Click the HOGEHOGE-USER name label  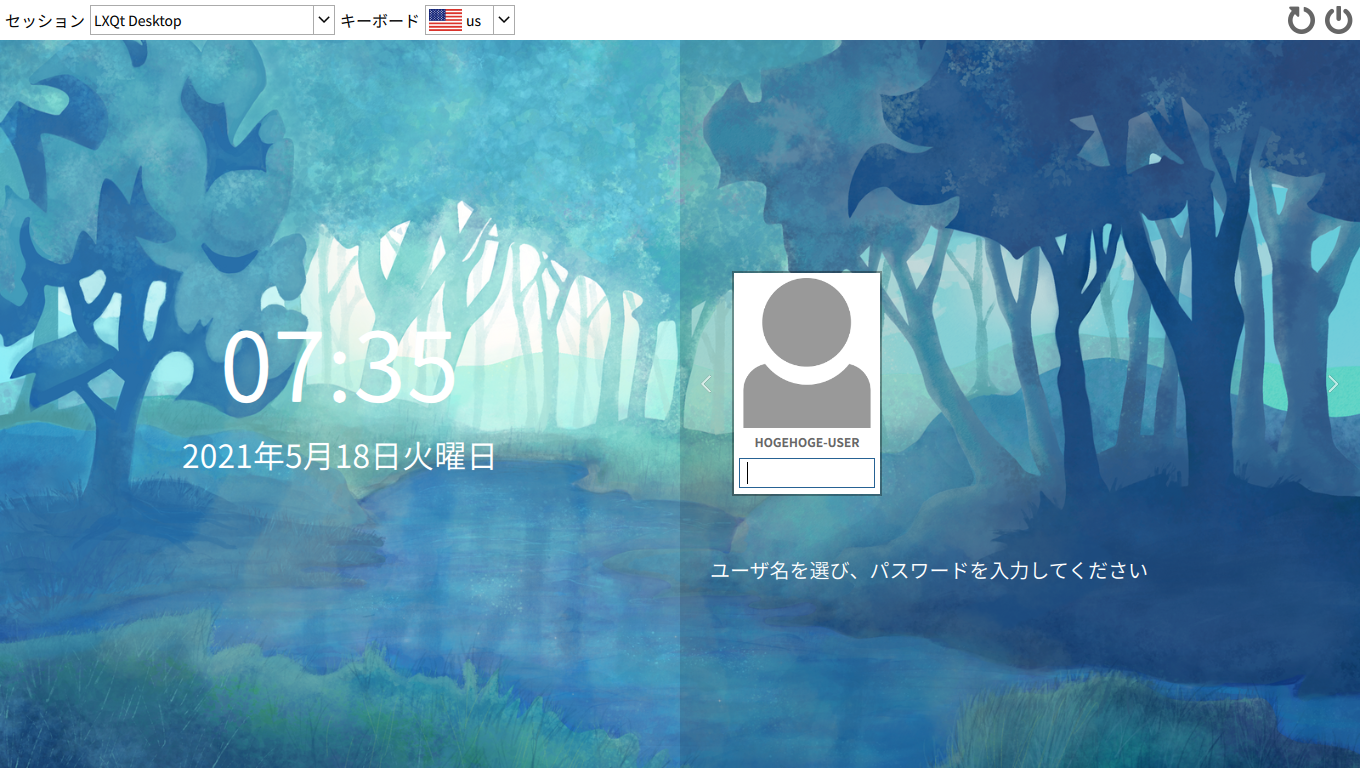807,443
